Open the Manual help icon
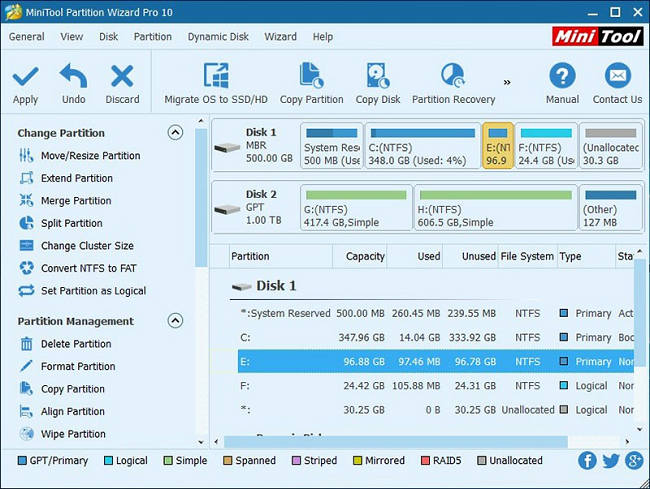This screenshot has width=650, height=489. [x=562, y=76]
